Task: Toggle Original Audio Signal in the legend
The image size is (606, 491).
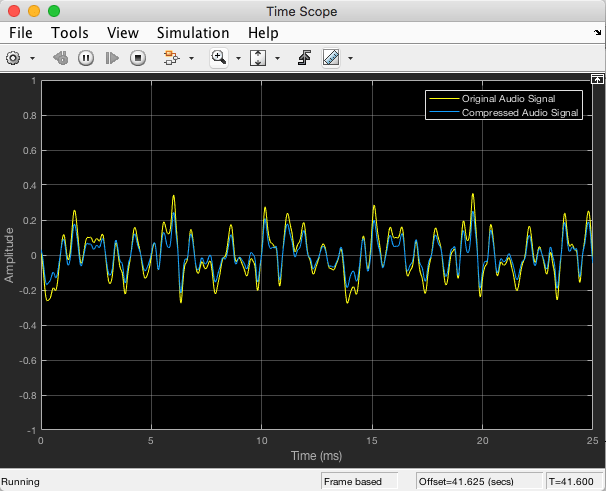Action: coord(508,99)
